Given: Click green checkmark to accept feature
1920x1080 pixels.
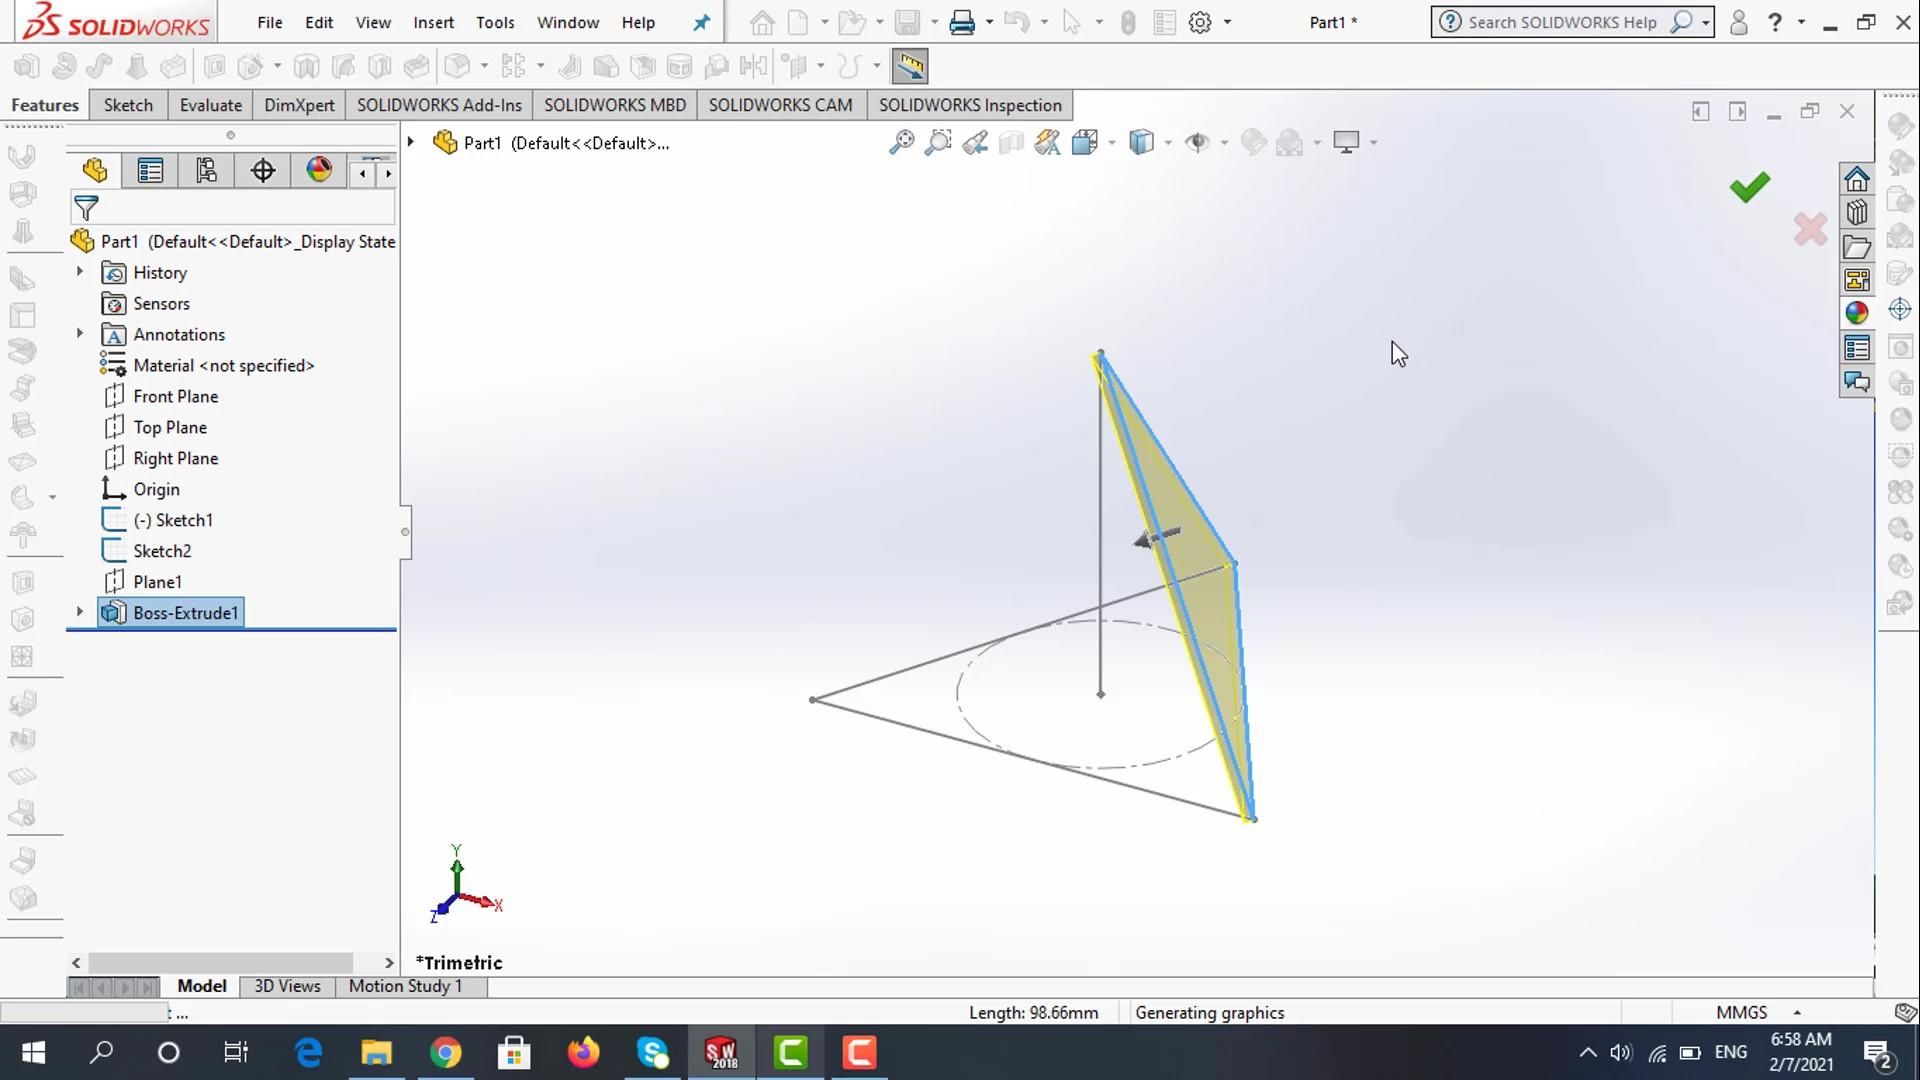Looking at the screenshot, I should pyautogui.click(x=1749, y=187).
